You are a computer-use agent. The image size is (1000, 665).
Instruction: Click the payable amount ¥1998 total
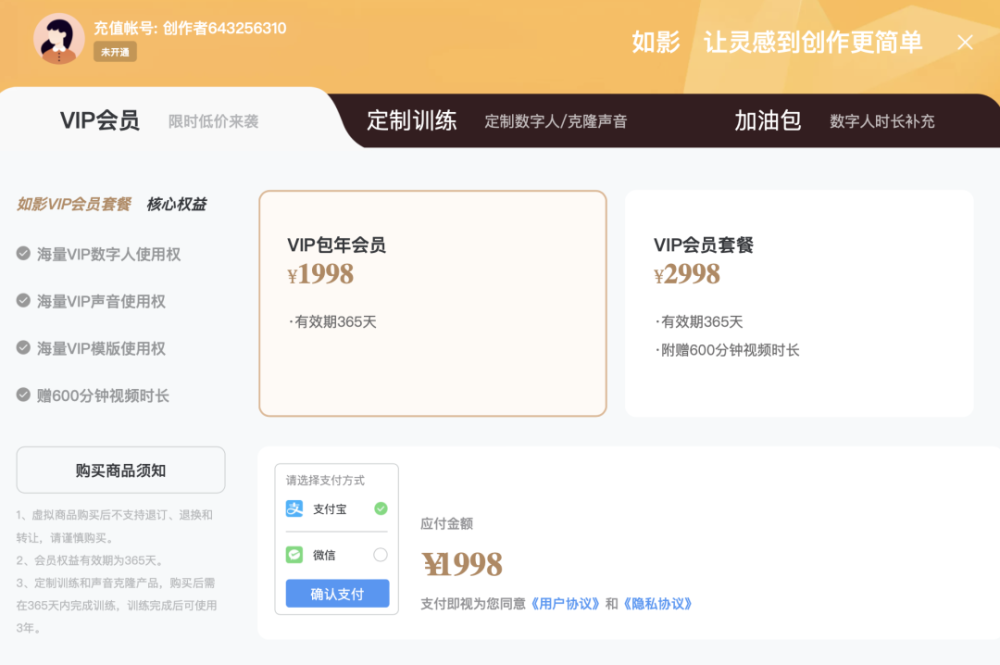click(x=462, y=564)
